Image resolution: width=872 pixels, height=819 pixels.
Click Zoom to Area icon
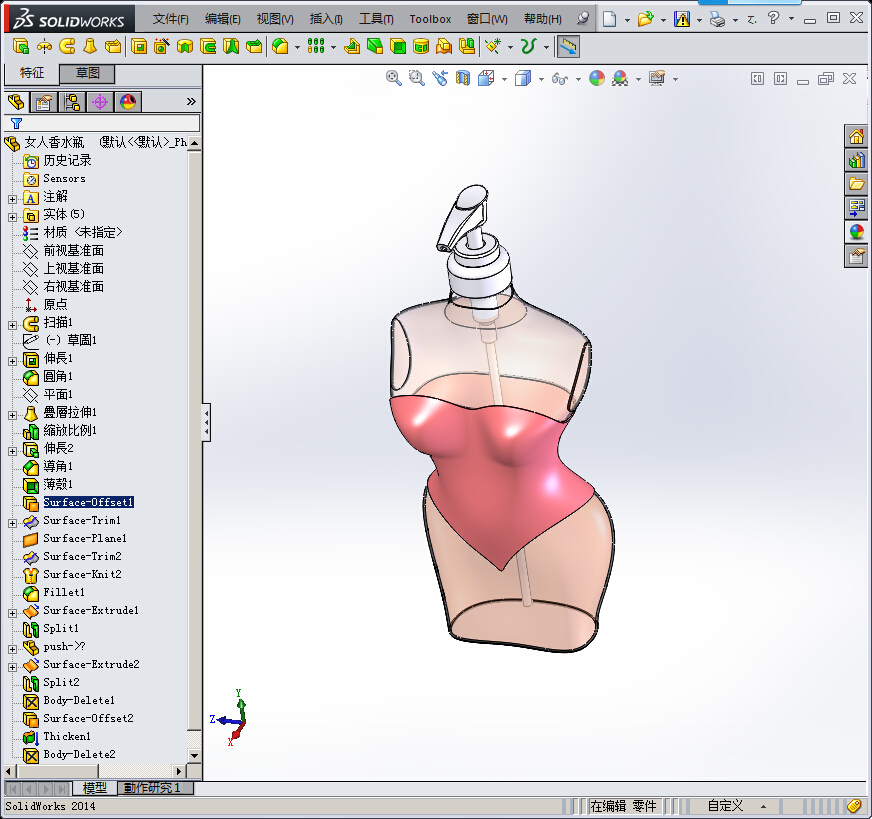tap(417, 78)
